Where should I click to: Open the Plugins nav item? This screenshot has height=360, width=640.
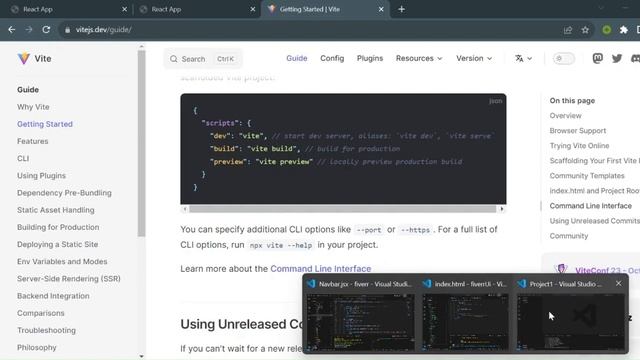coord(370,58)
